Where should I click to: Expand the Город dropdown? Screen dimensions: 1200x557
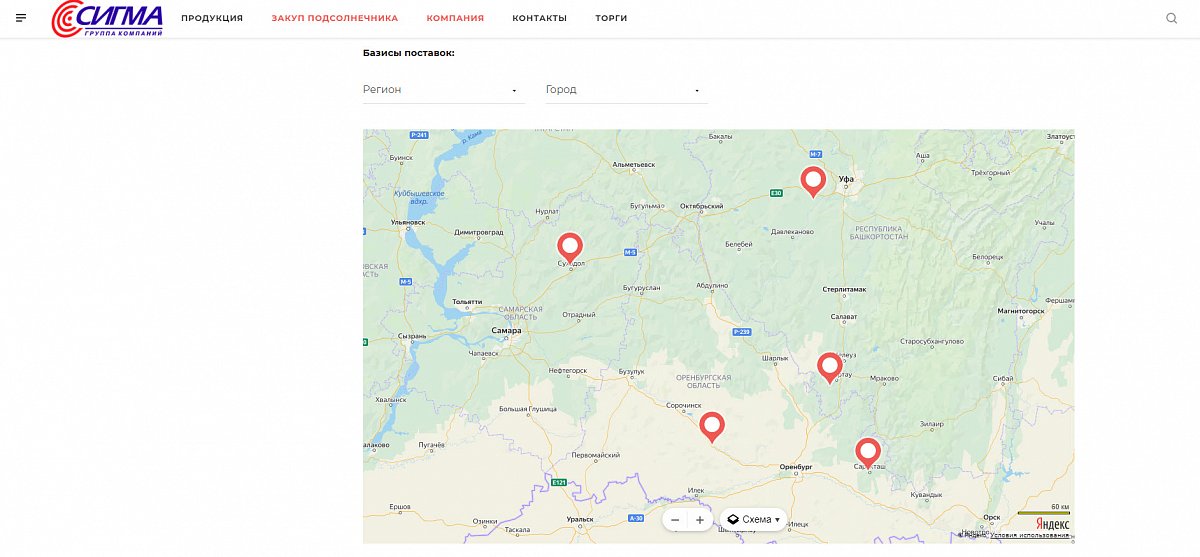[625, 90]
